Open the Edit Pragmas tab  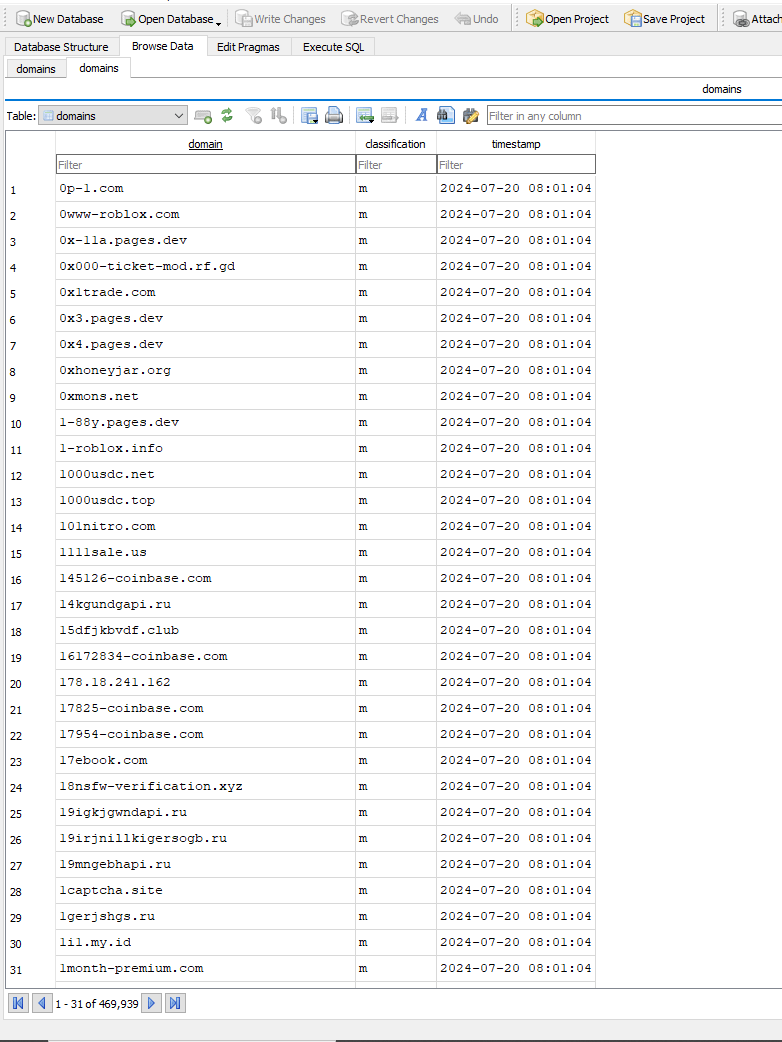click(248, 47)
